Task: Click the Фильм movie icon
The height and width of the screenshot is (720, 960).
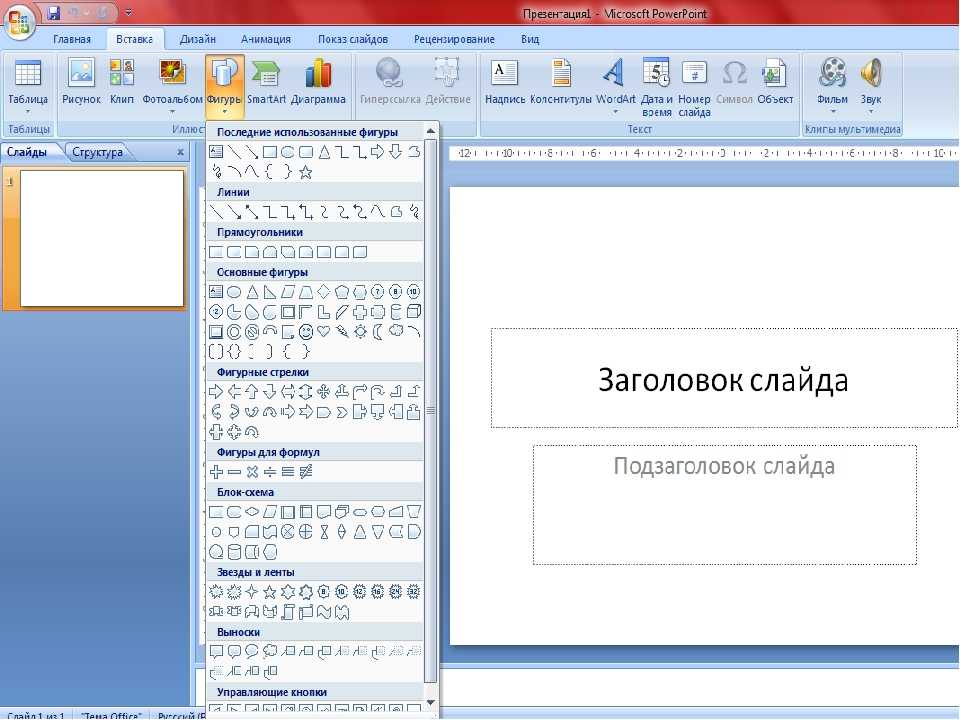Action: pyautogui.click(x=833, y=73)
